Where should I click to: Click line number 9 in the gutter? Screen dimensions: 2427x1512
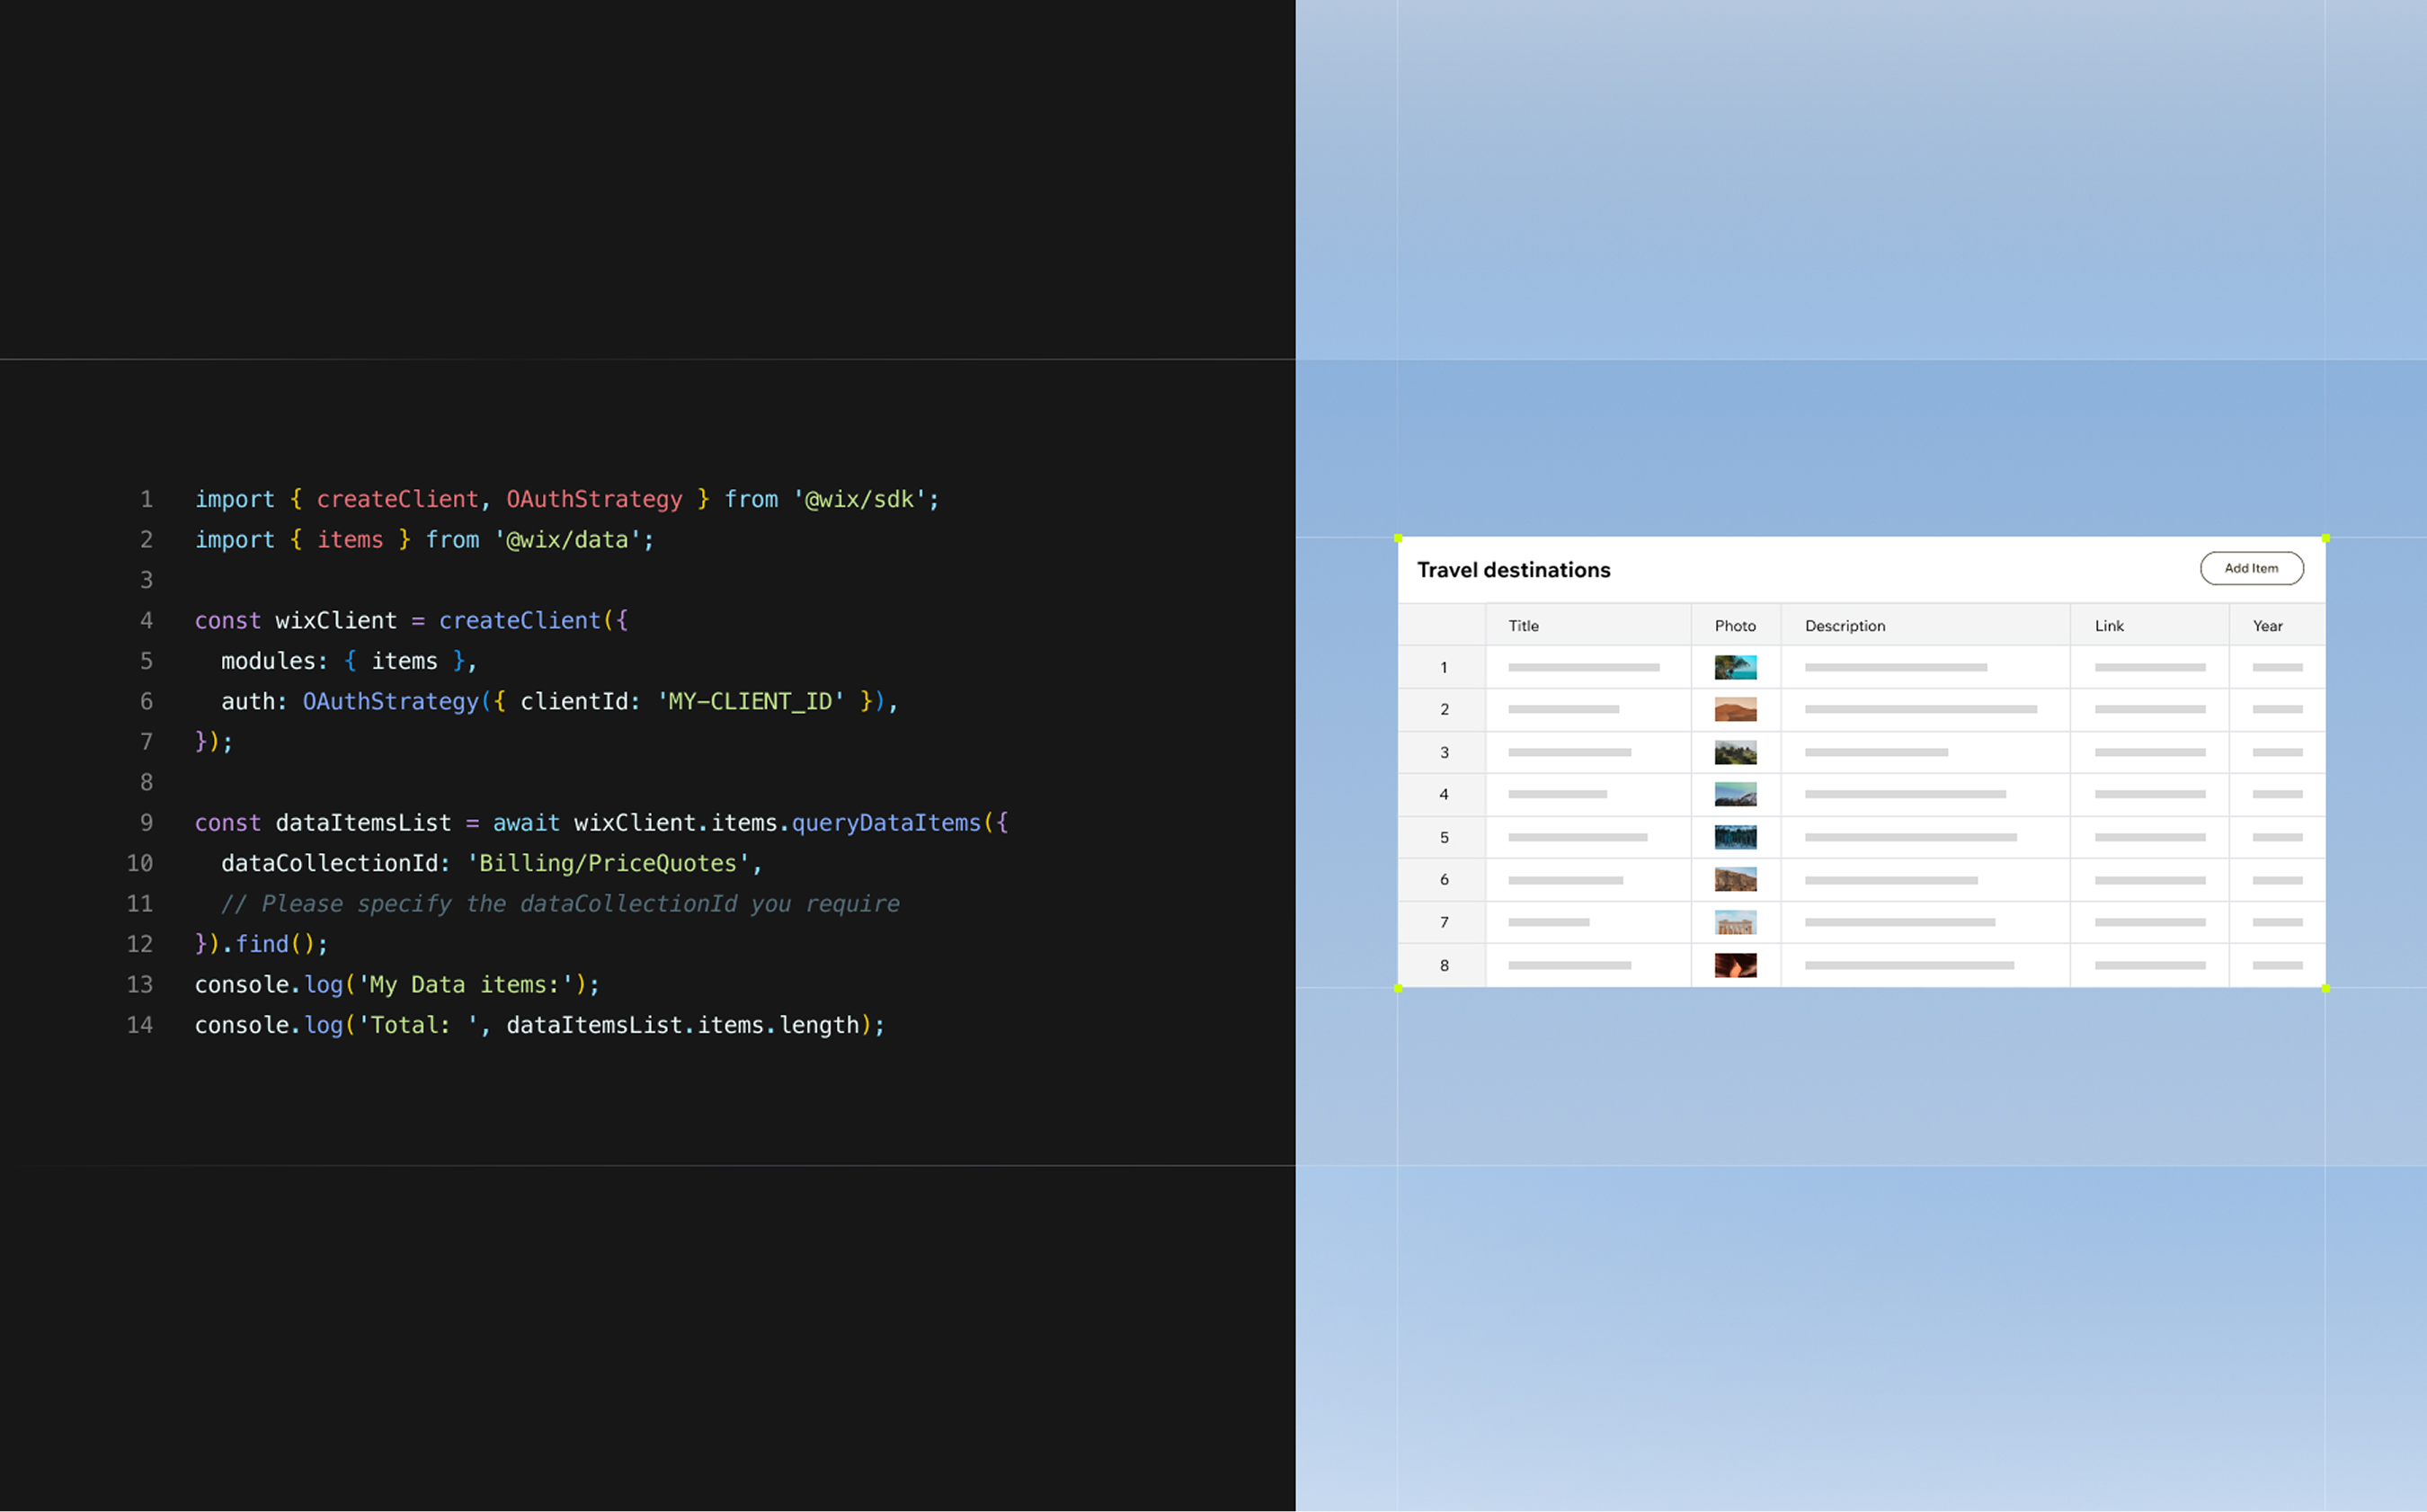point(147,823)
